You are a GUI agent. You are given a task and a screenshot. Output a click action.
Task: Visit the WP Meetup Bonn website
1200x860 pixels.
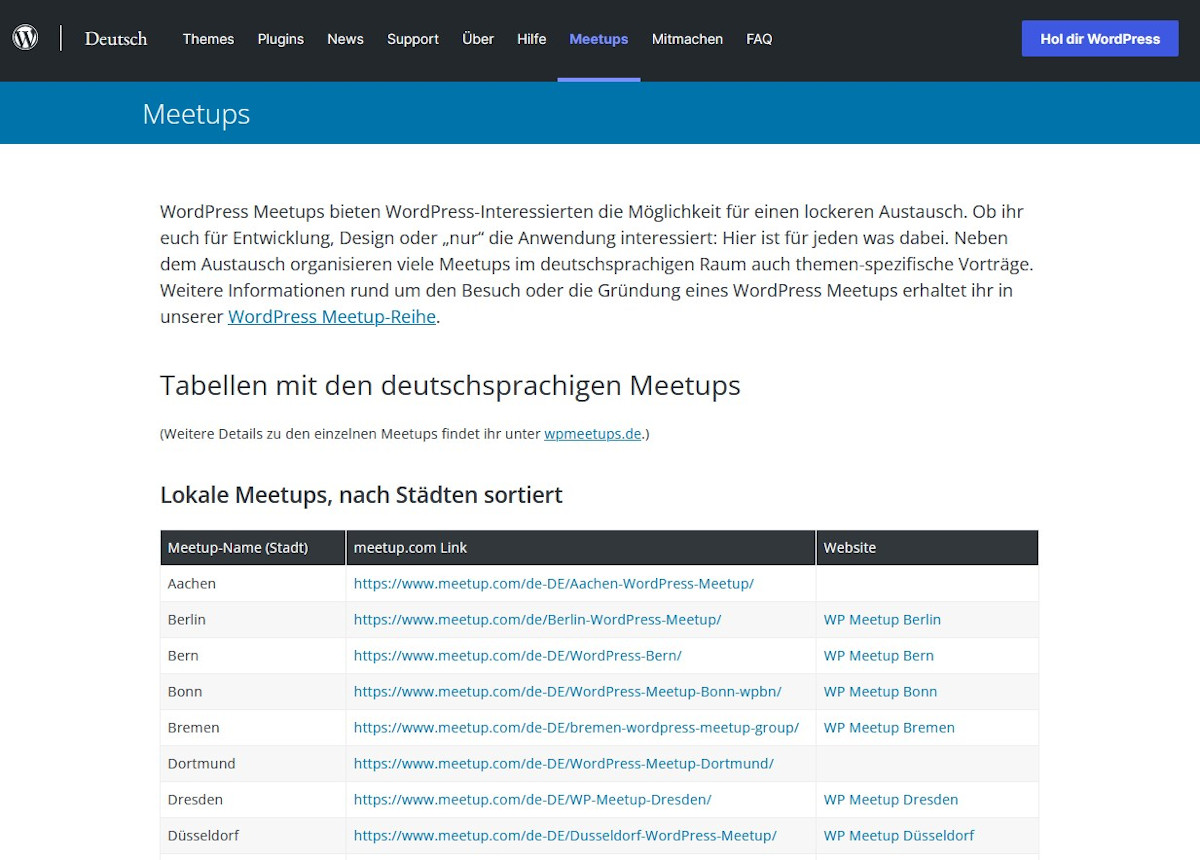click(881, 692)
